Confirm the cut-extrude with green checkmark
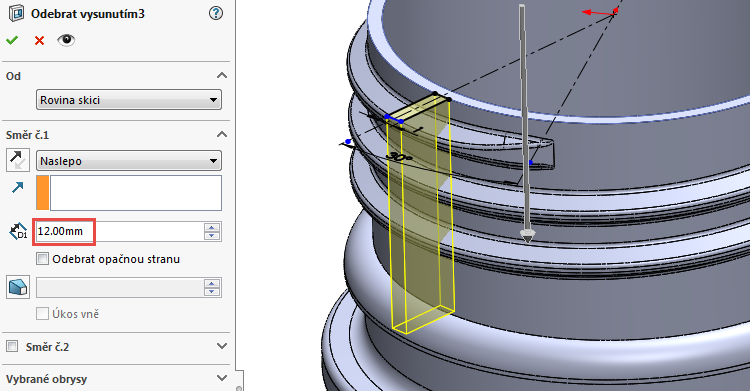 pyautogui.click(x=12, y=41)
